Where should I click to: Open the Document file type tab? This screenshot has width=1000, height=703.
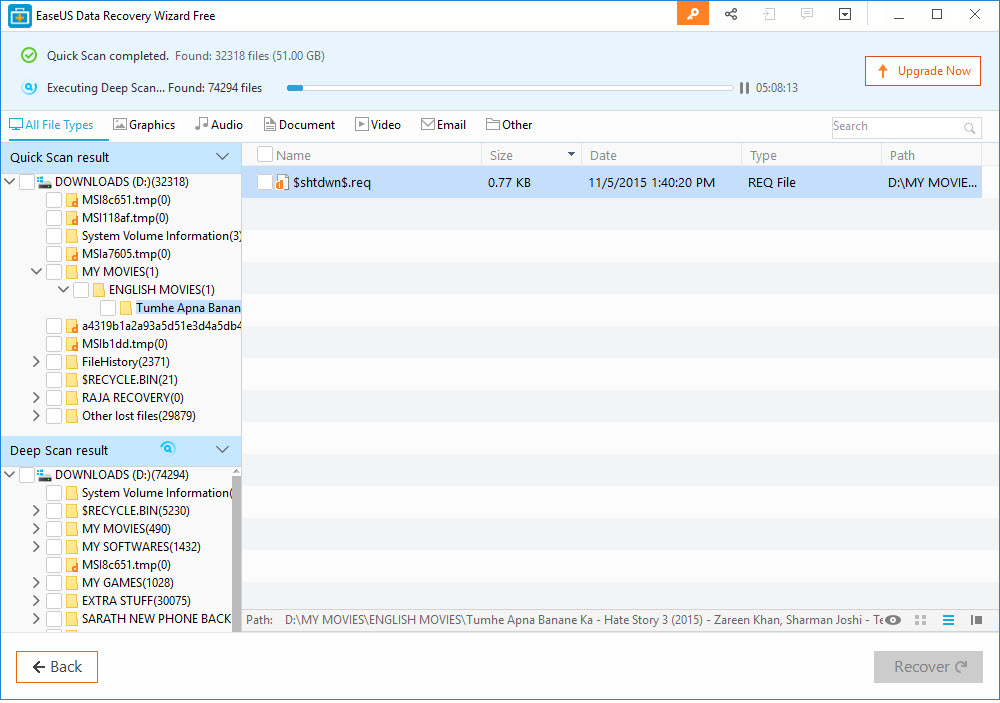(x=299, y=124)
